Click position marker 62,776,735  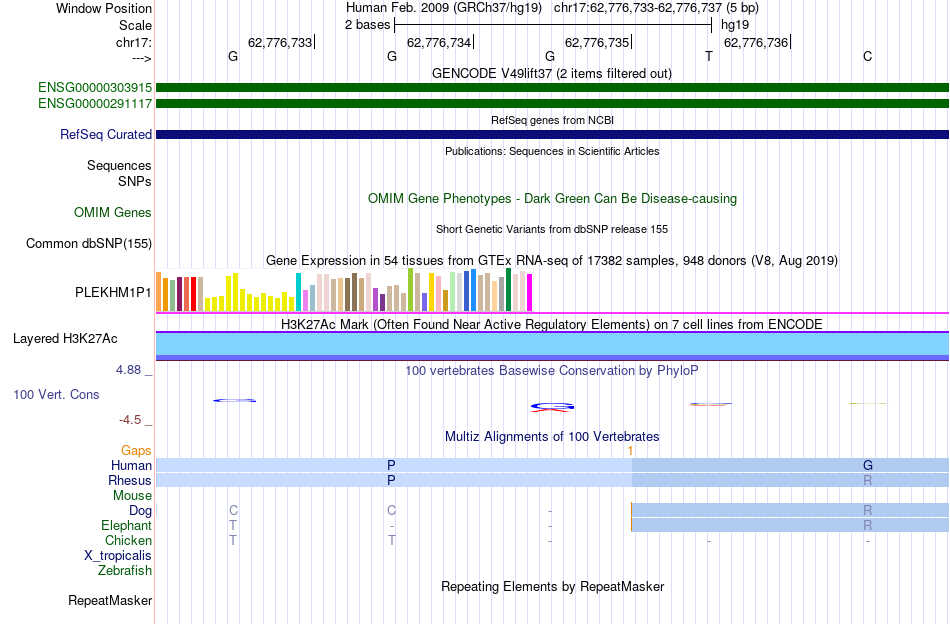(597, 42)
